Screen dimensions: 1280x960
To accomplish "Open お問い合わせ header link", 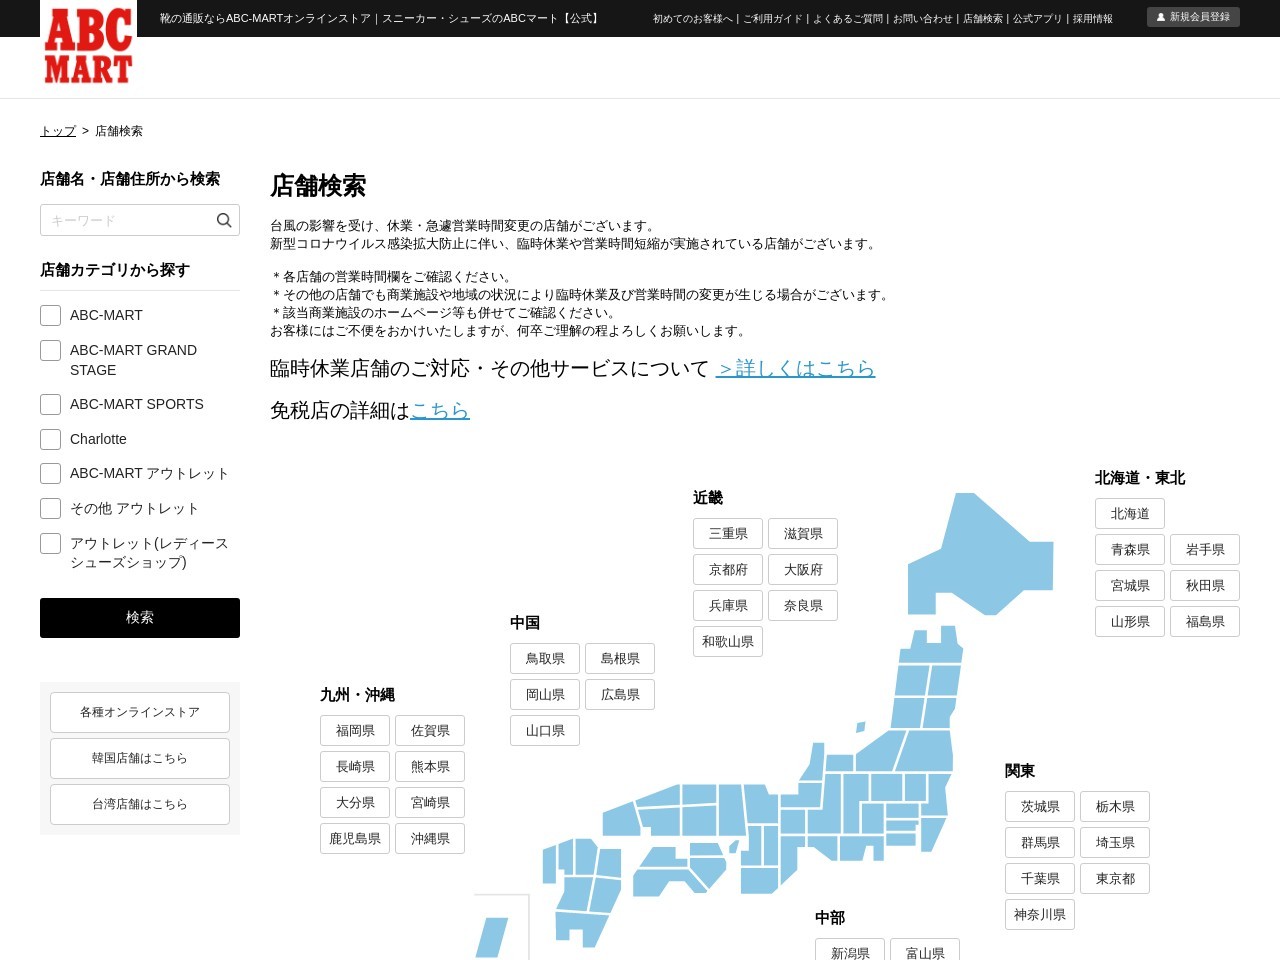I will tap(923, 19).
